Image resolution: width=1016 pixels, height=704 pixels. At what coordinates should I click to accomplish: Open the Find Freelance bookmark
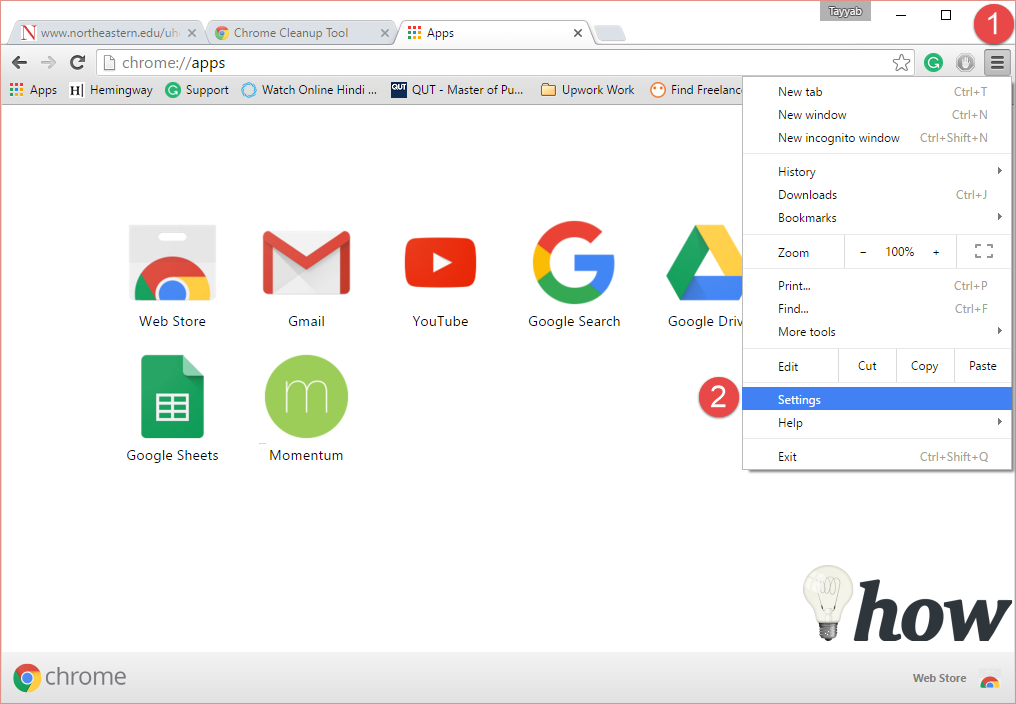pyautogui.click(x=696, y=90)
